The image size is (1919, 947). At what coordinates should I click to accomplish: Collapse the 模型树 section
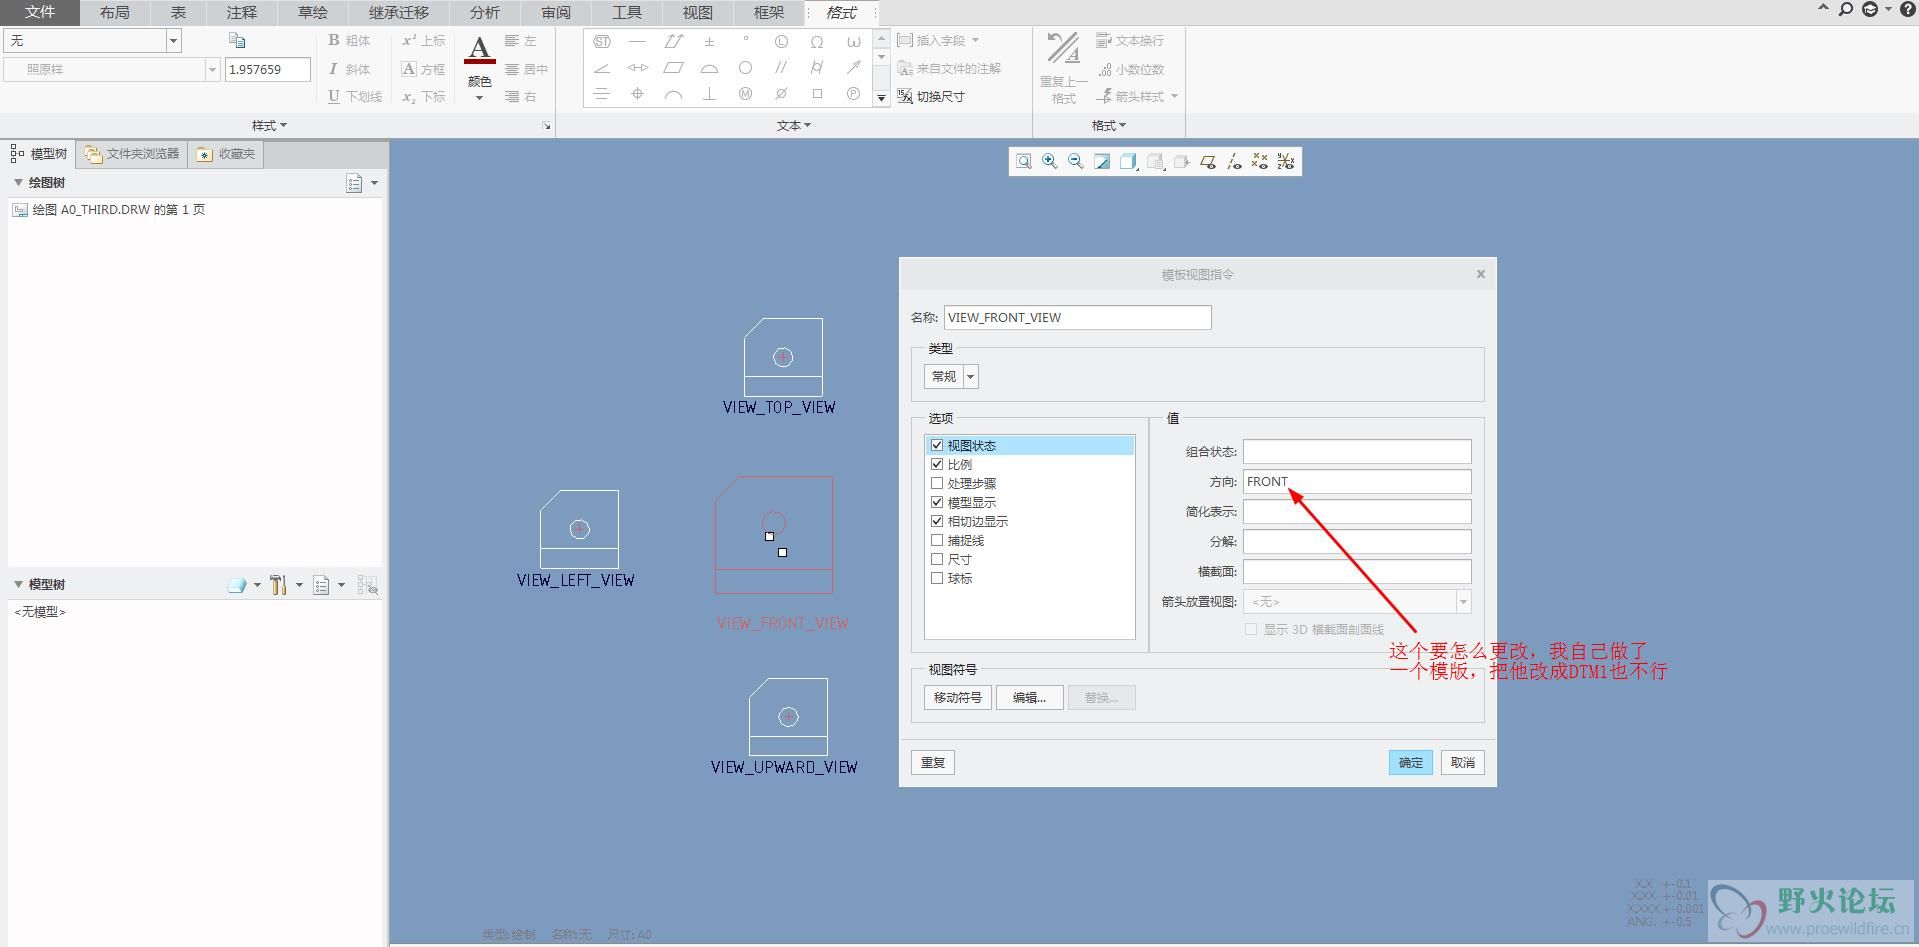(18, 585)
